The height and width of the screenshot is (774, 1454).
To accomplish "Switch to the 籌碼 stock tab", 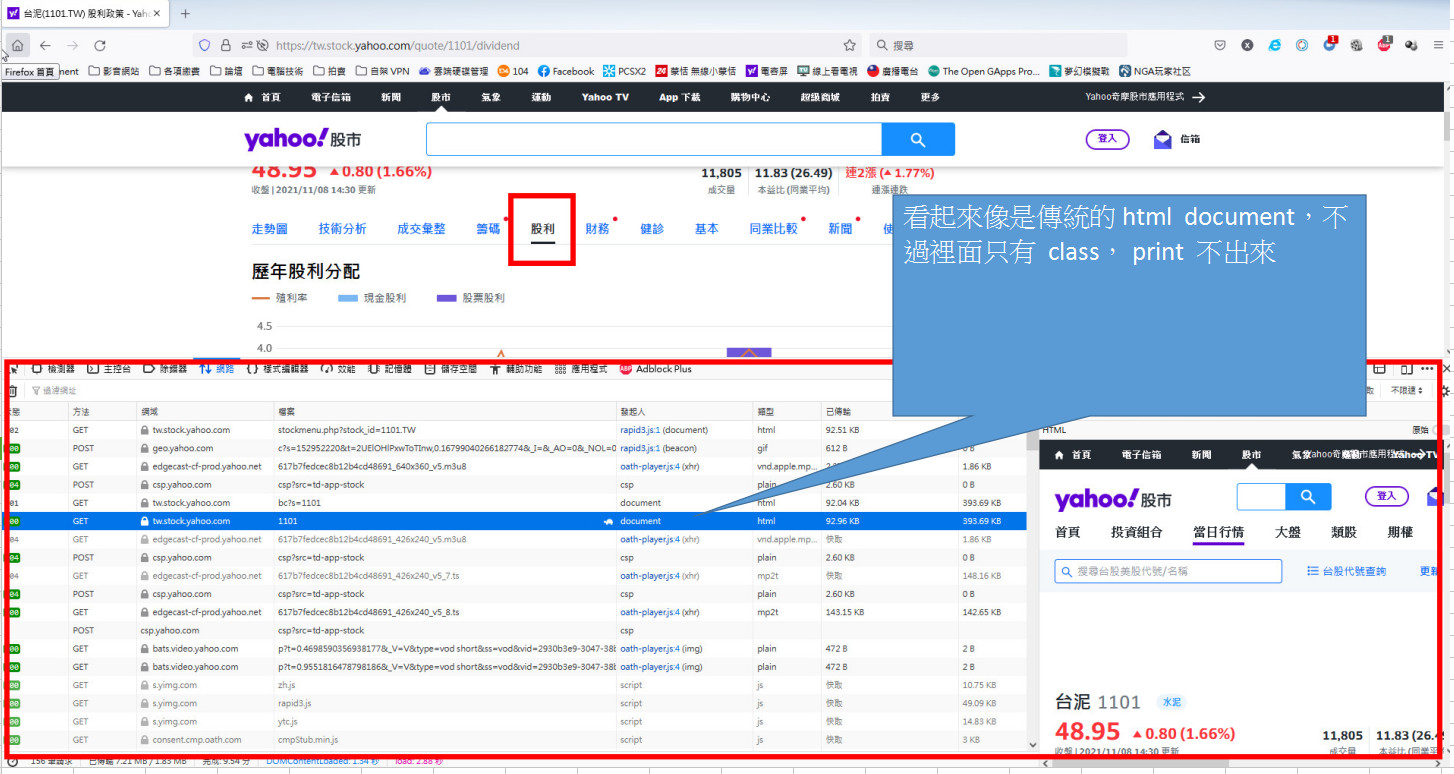I will pyautogui.click(x=488, y=229).
